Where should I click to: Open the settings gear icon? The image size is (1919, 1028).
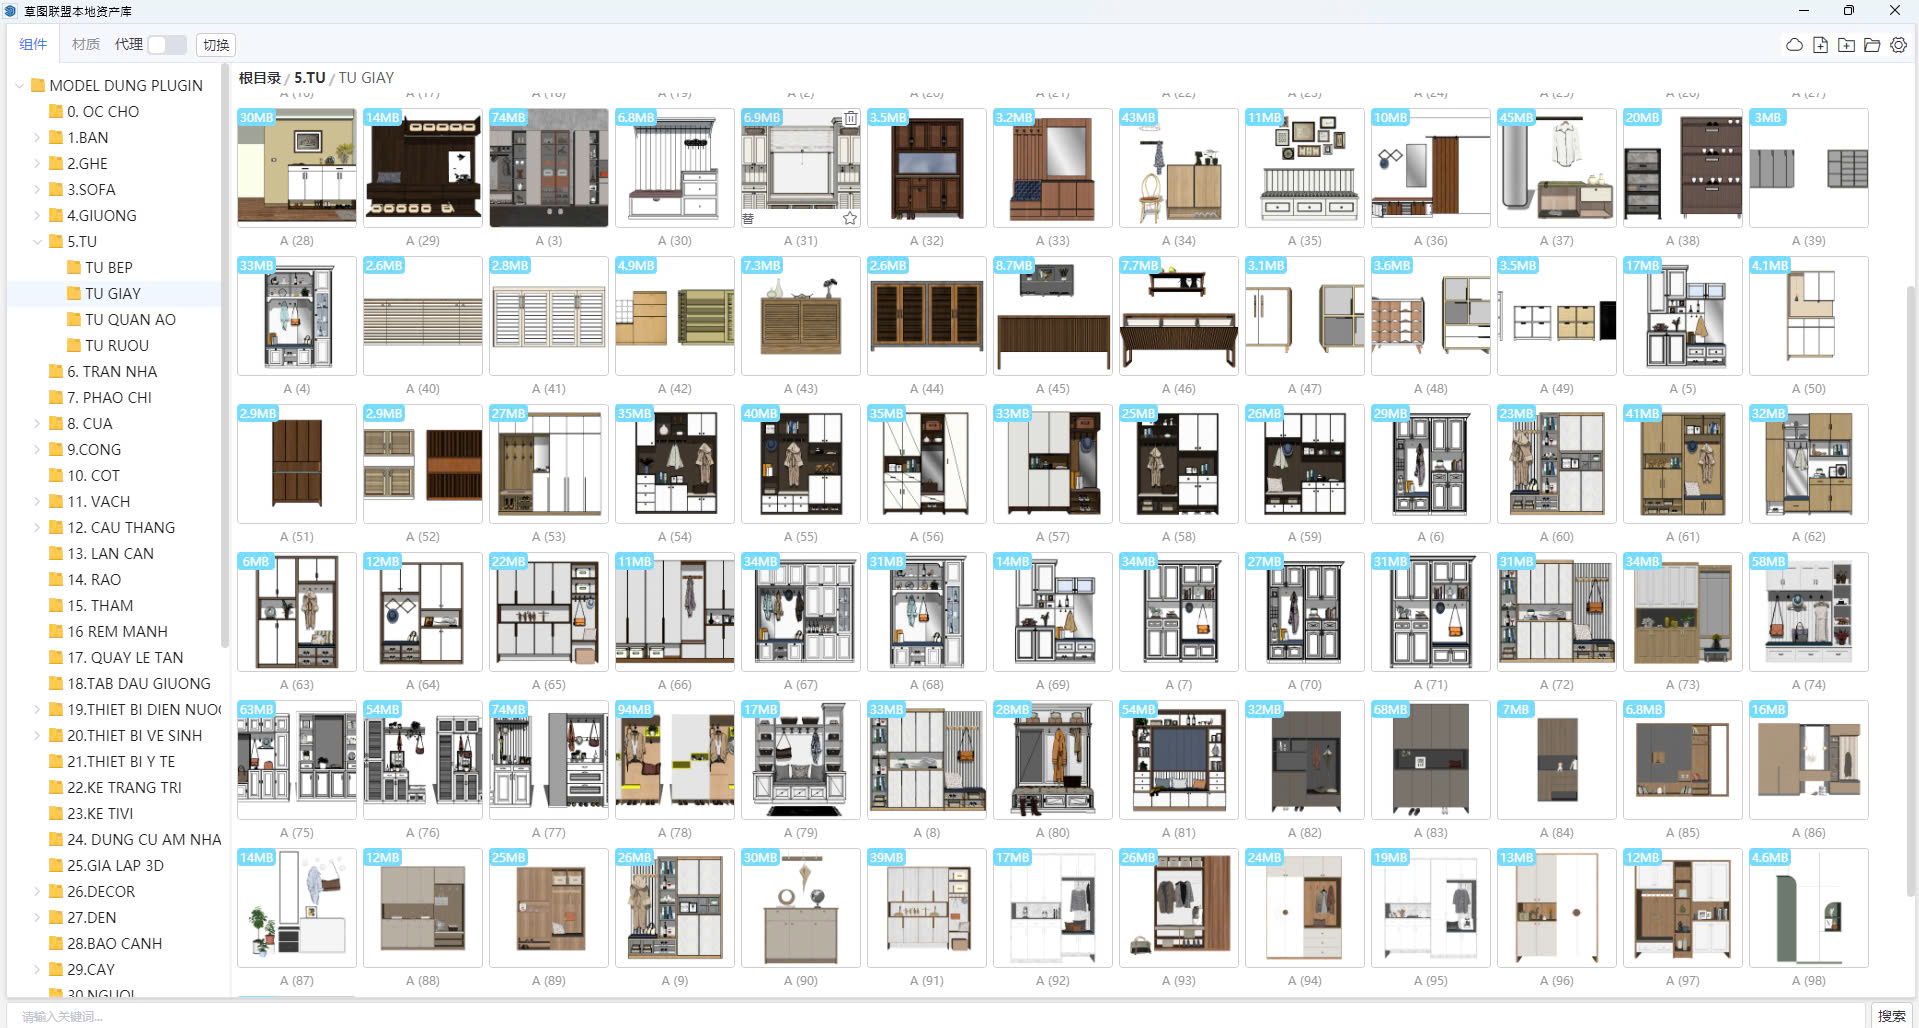1898,45
